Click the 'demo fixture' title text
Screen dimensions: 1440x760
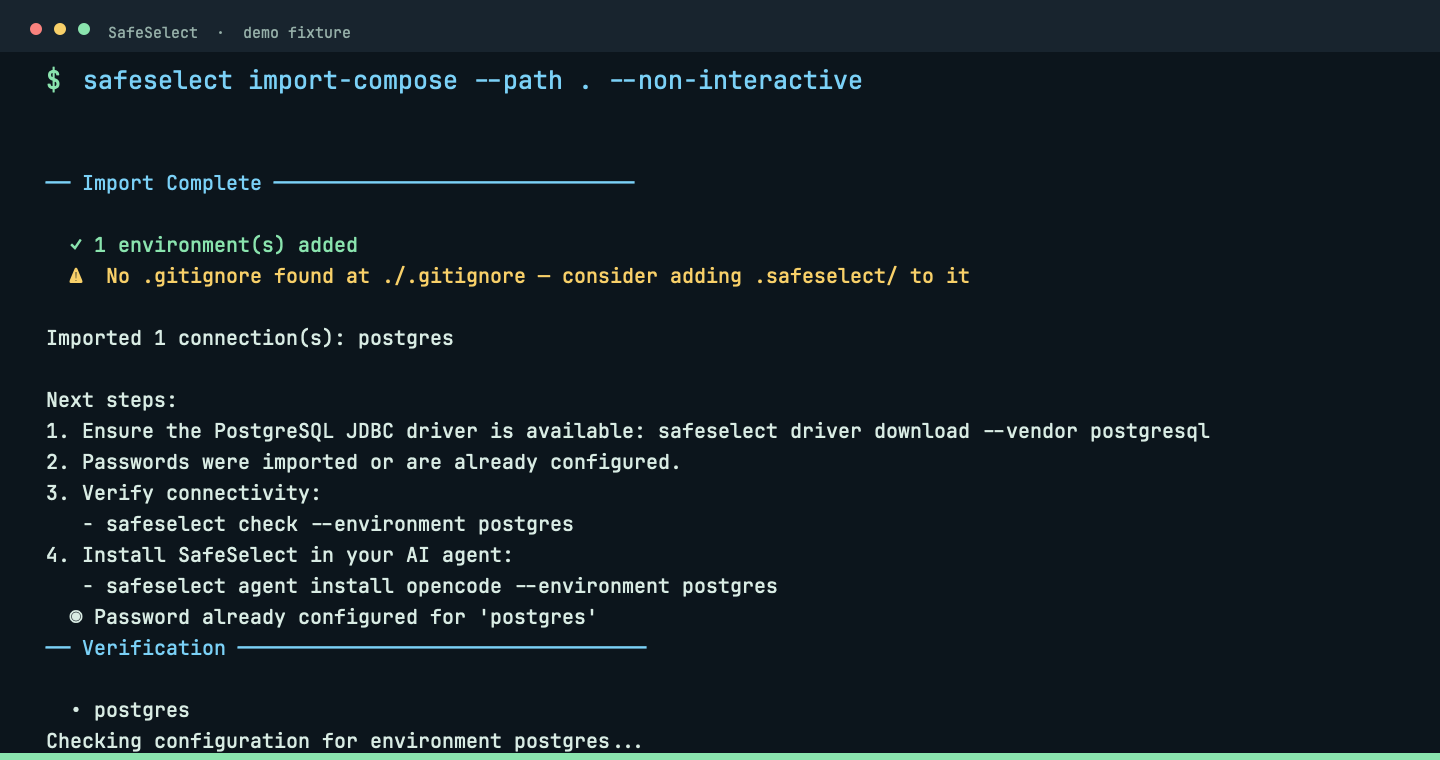point(297,32)
